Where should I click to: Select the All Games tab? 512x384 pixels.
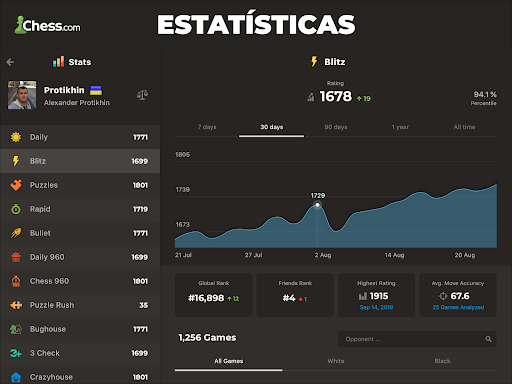tap(228, 361)
